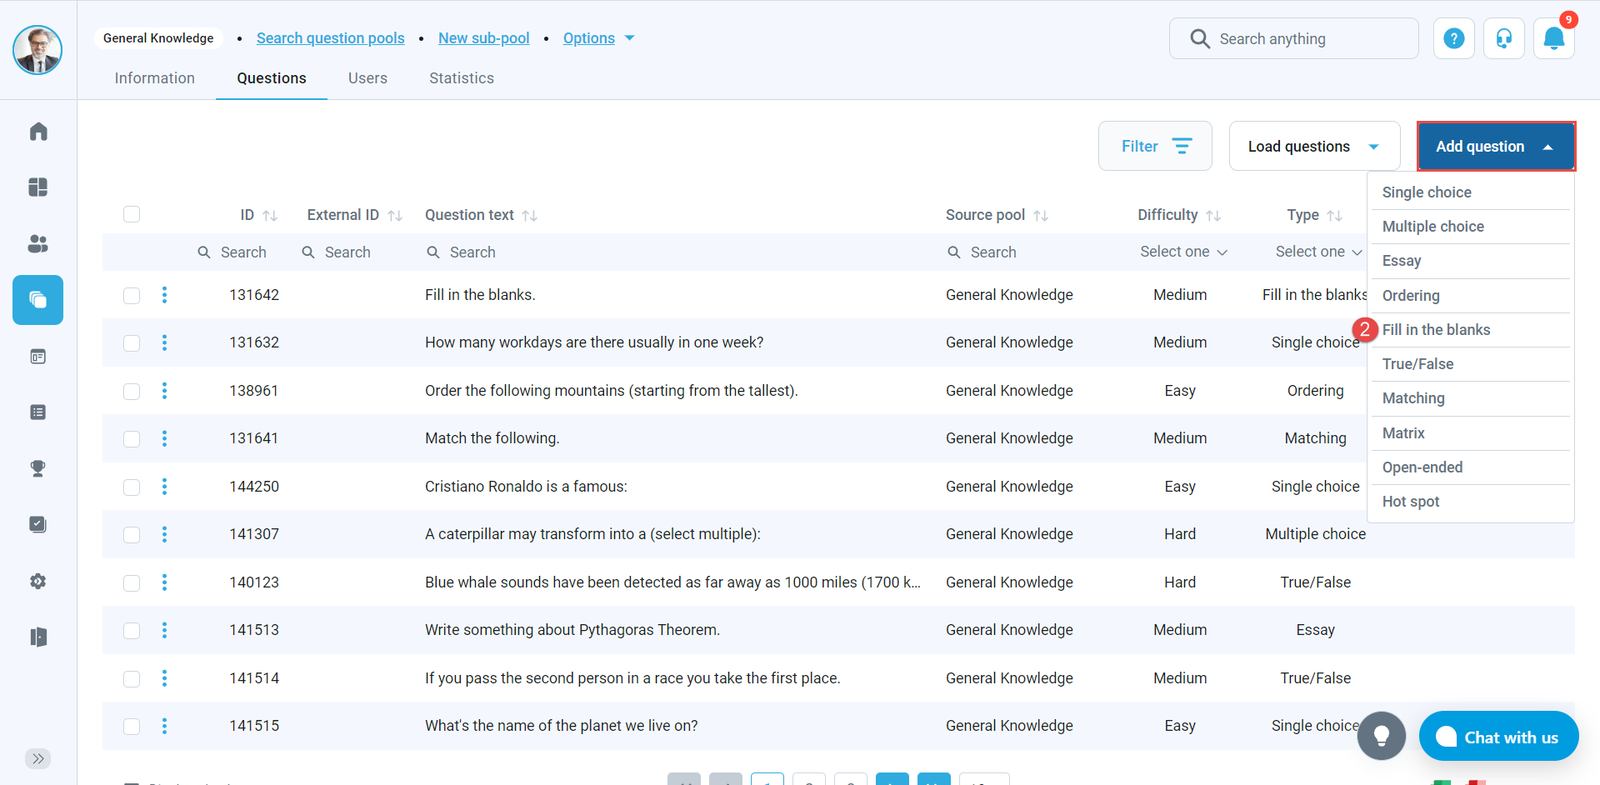The image size is (1600, 785).
Task: Open the 'Search question pools' link
Action: click(x=330, y=38)
